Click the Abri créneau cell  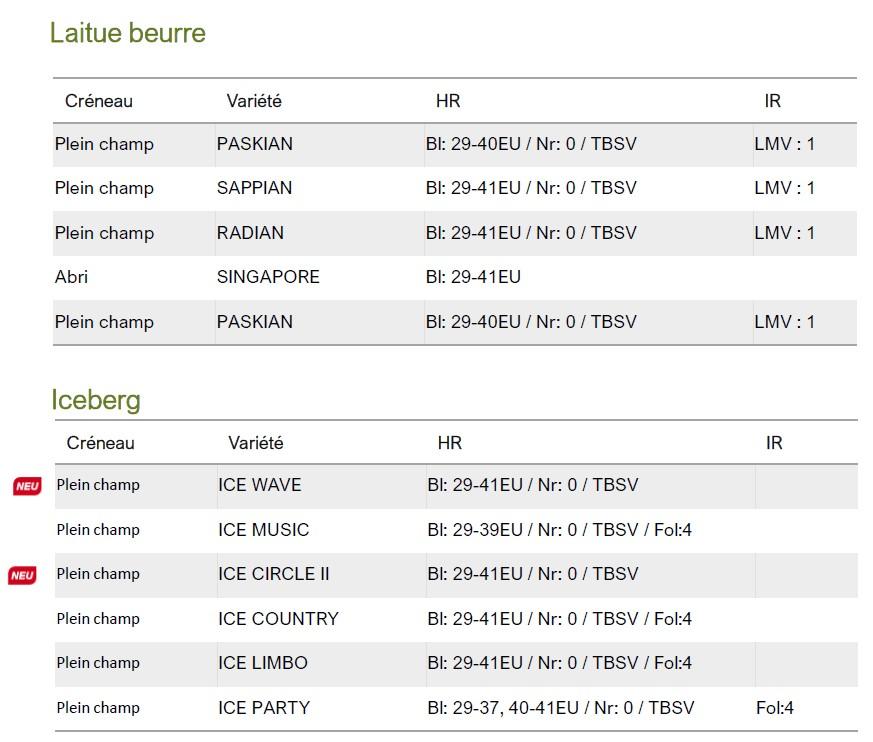(x=71, y=277)
